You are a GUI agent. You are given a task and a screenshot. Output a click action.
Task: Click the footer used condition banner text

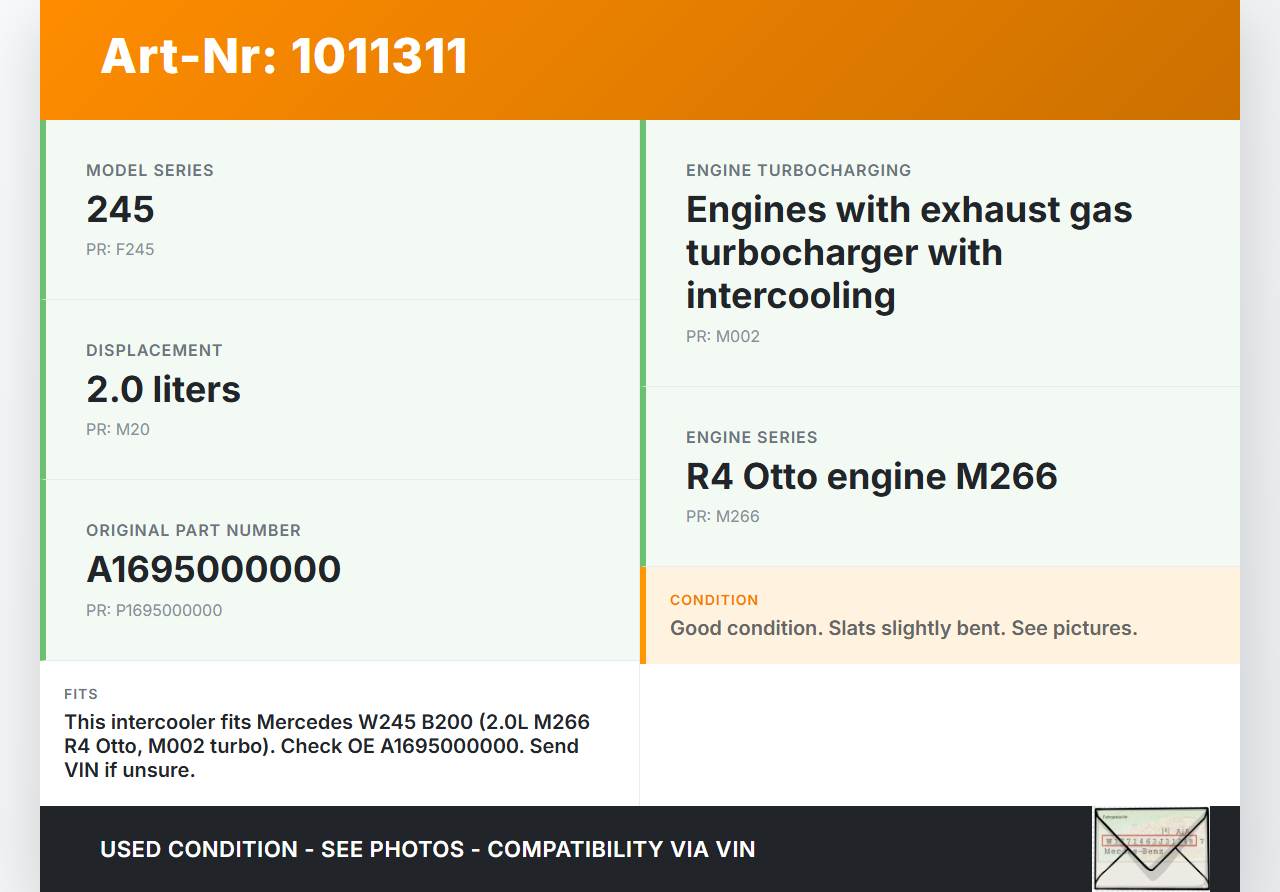427,849
